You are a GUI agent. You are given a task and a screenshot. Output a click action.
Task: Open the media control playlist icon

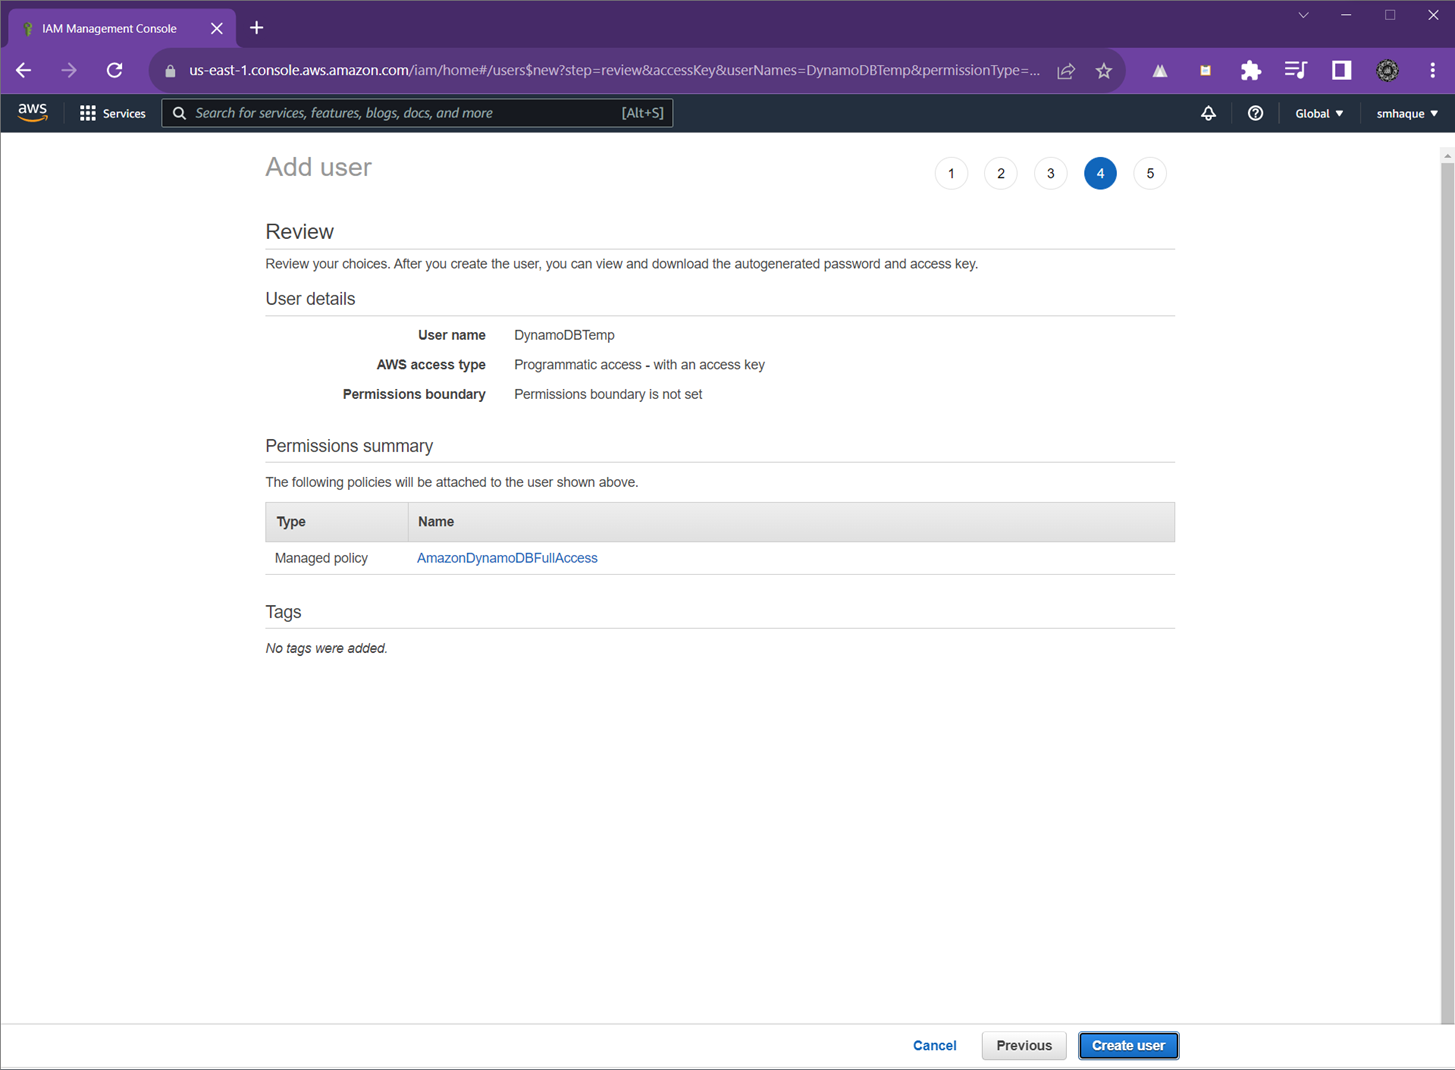tap(1295, 71)
